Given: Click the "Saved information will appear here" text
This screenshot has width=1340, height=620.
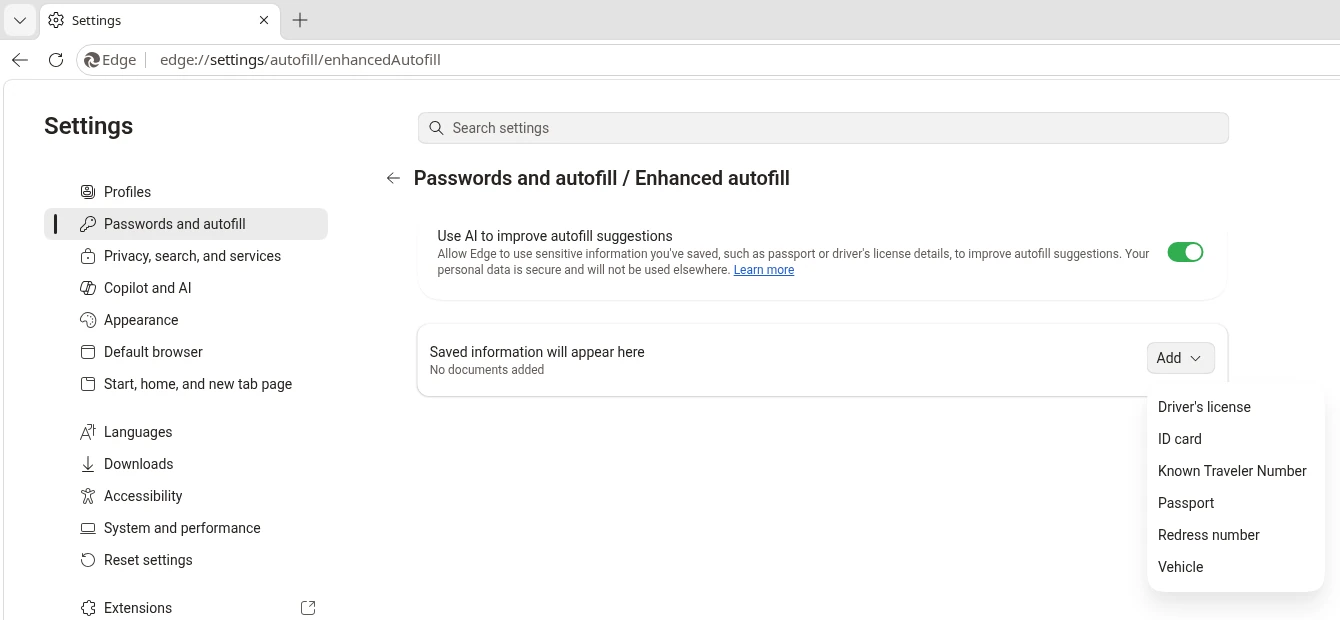Looking at the screenshot, I should tap(537, 352).
